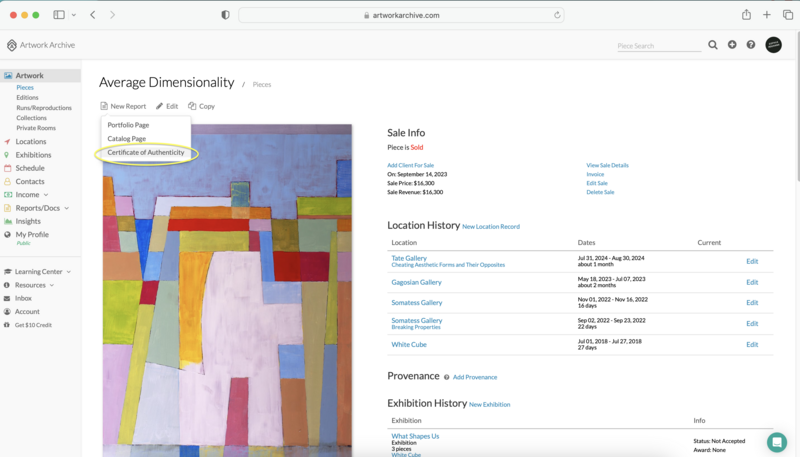Open Account in the sidebar
800x457 pixels.
tap(27, 312)
